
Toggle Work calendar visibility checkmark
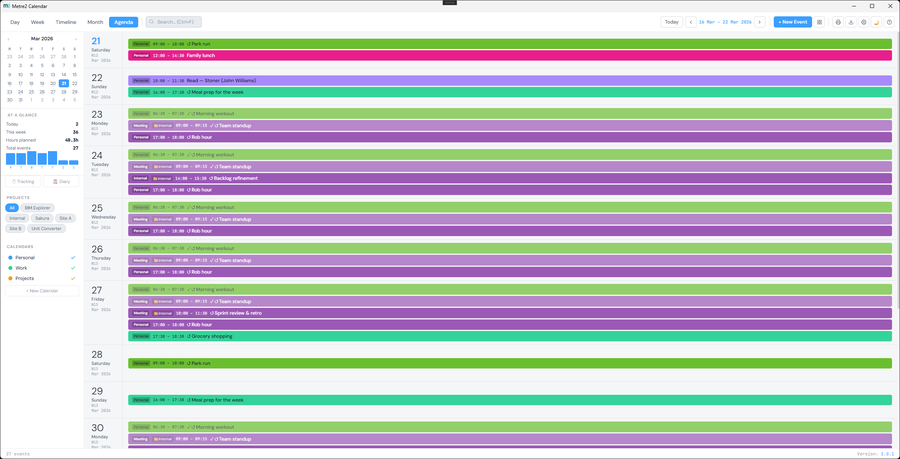coord(73,268)
